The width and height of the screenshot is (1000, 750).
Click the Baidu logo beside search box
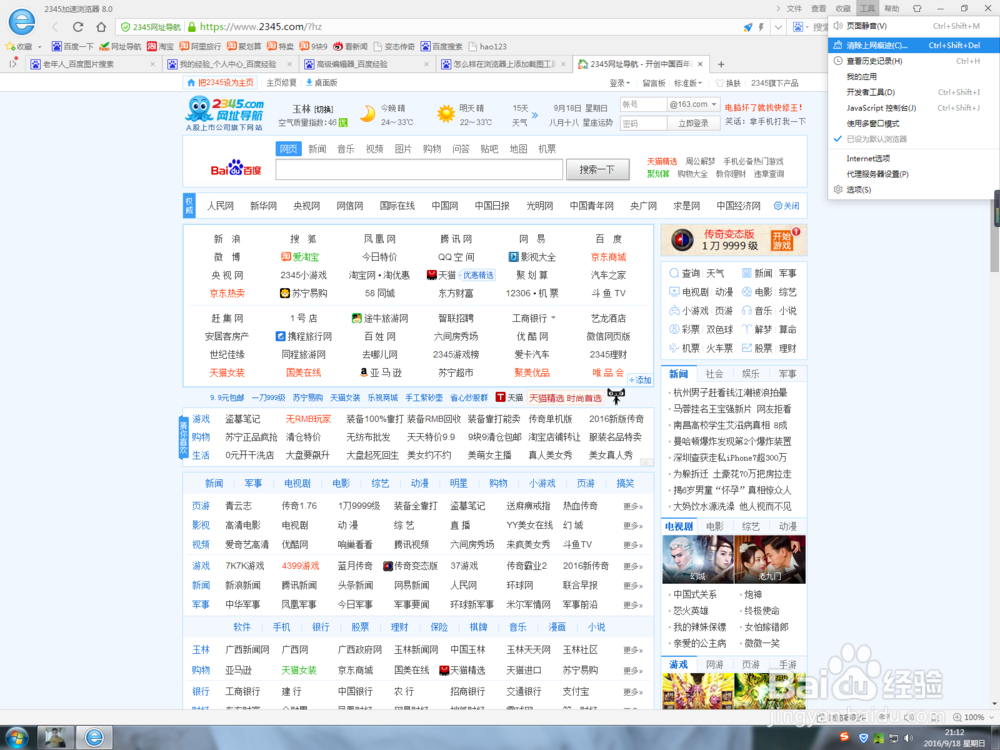236,168
